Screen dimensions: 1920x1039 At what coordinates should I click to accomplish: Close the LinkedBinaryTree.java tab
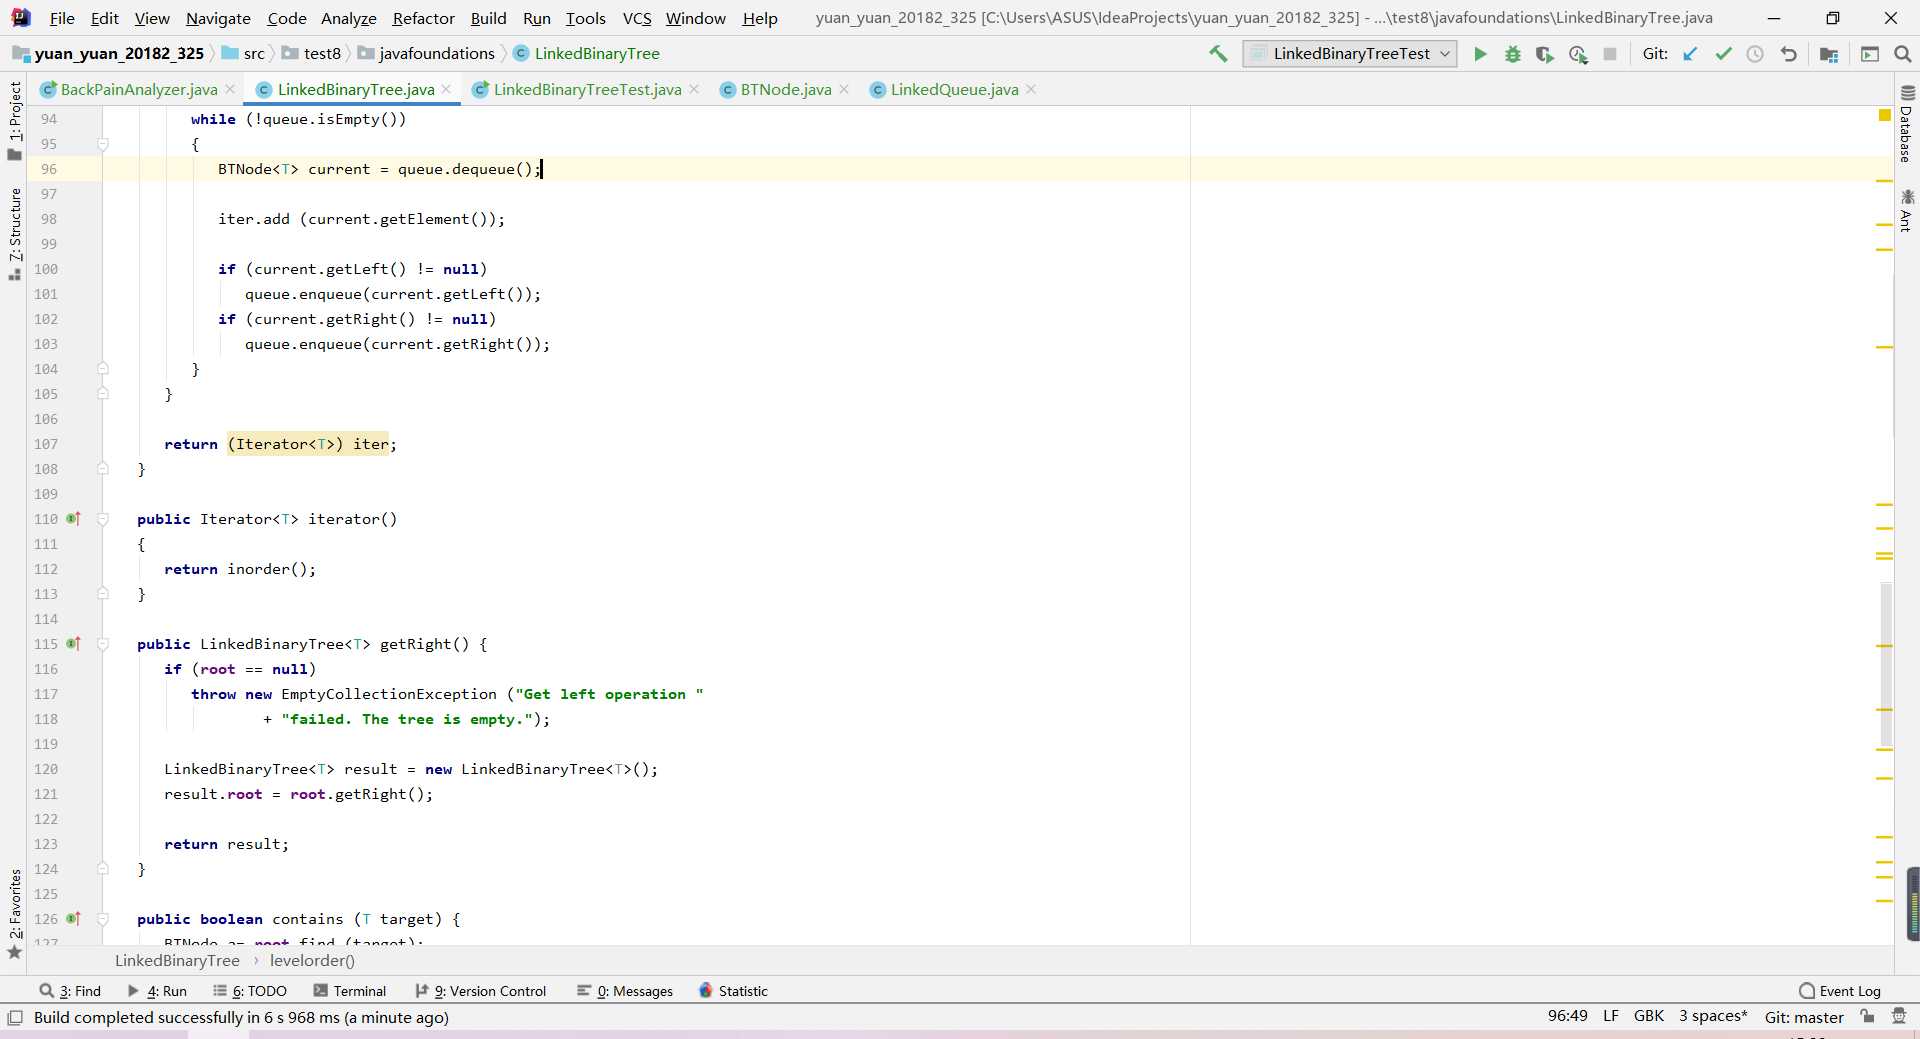point(447,89)
